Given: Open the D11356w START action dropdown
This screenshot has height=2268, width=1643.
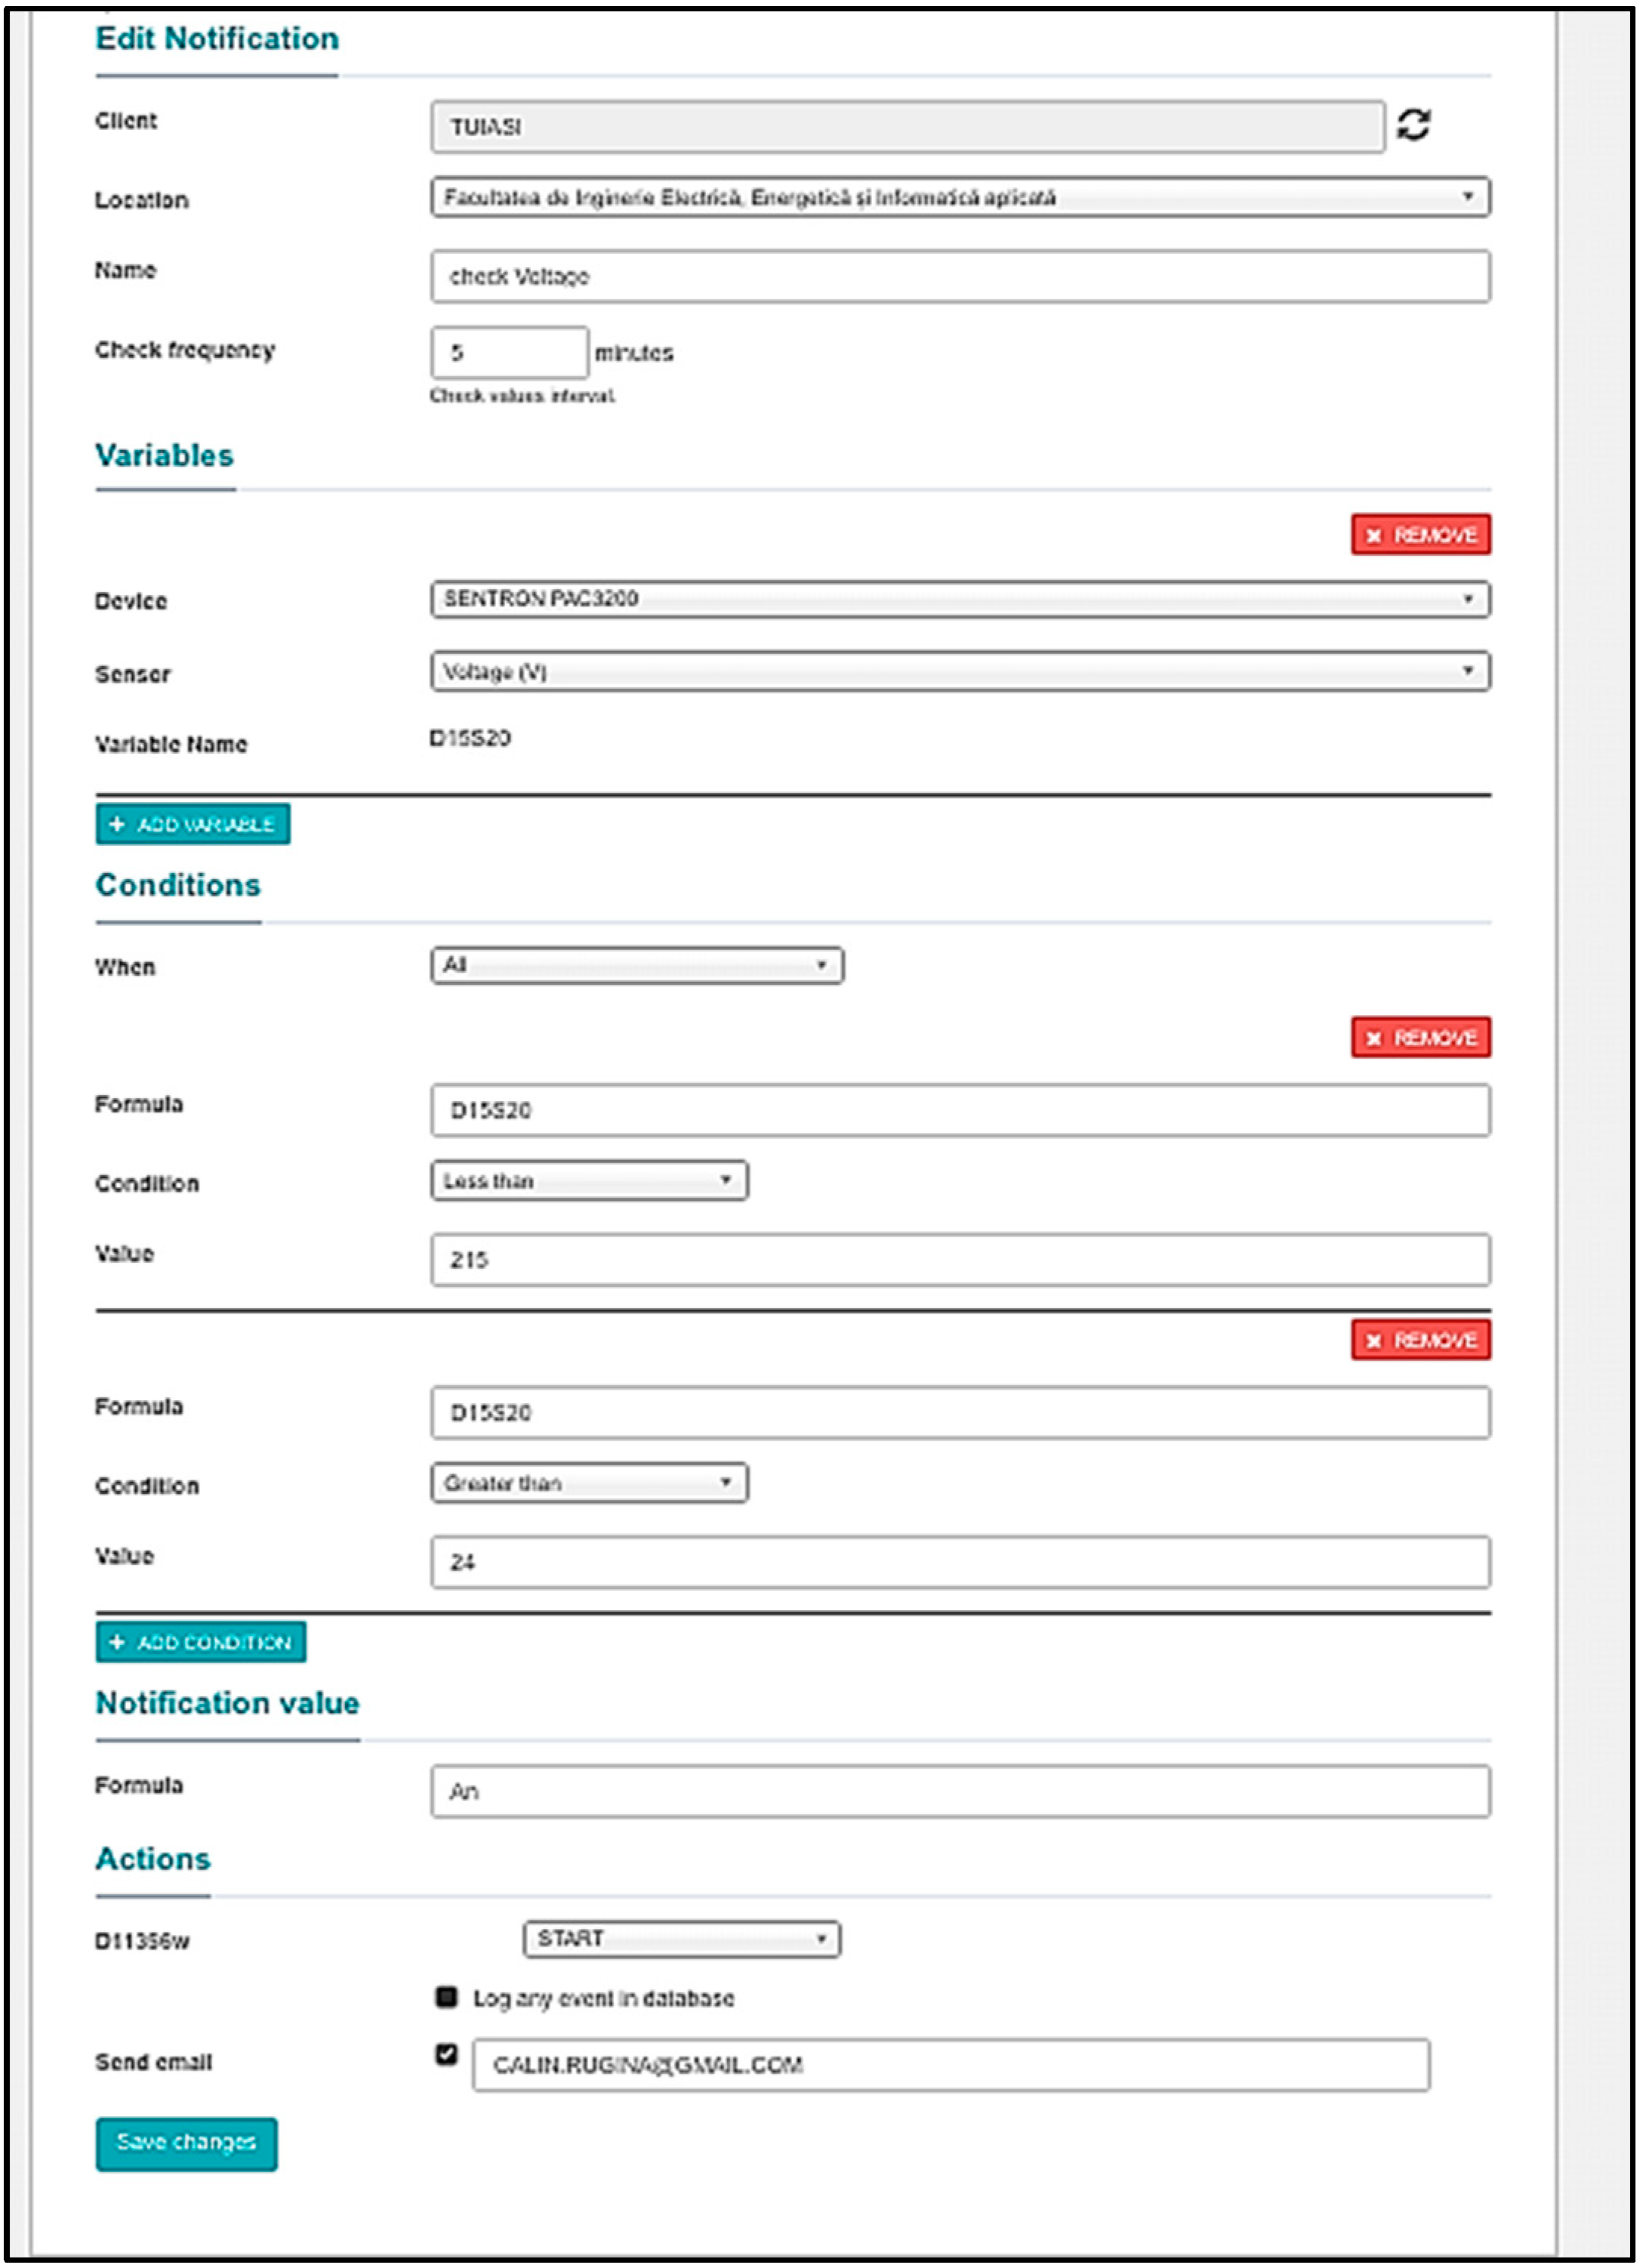Looking at the screenshot, I should click(x=682, y=1939).
